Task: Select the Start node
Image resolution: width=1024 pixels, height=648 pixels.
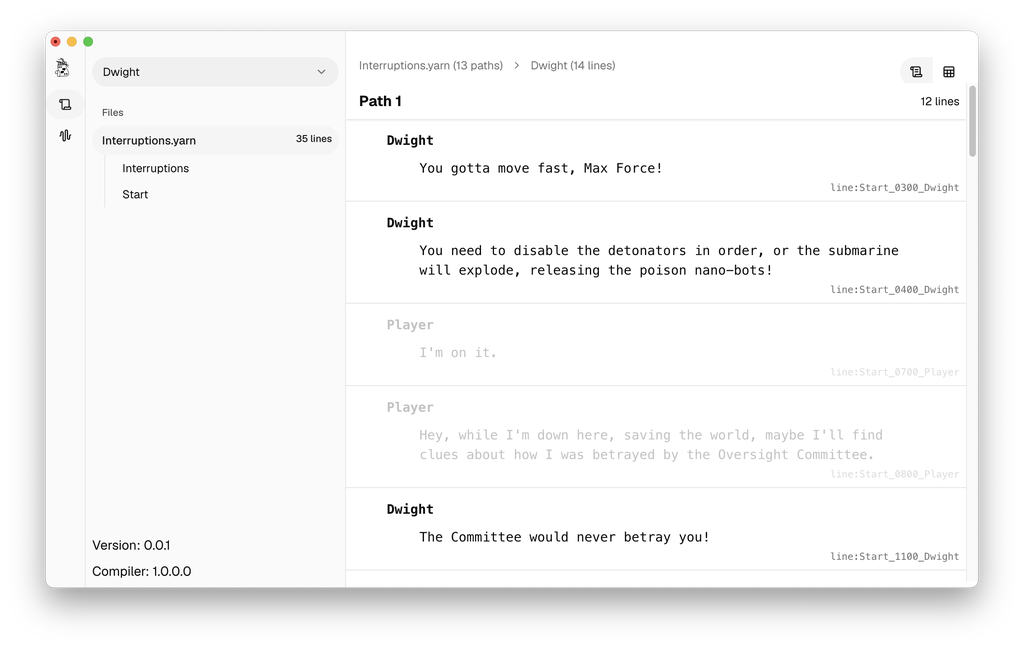Action: tap(135, 195)
